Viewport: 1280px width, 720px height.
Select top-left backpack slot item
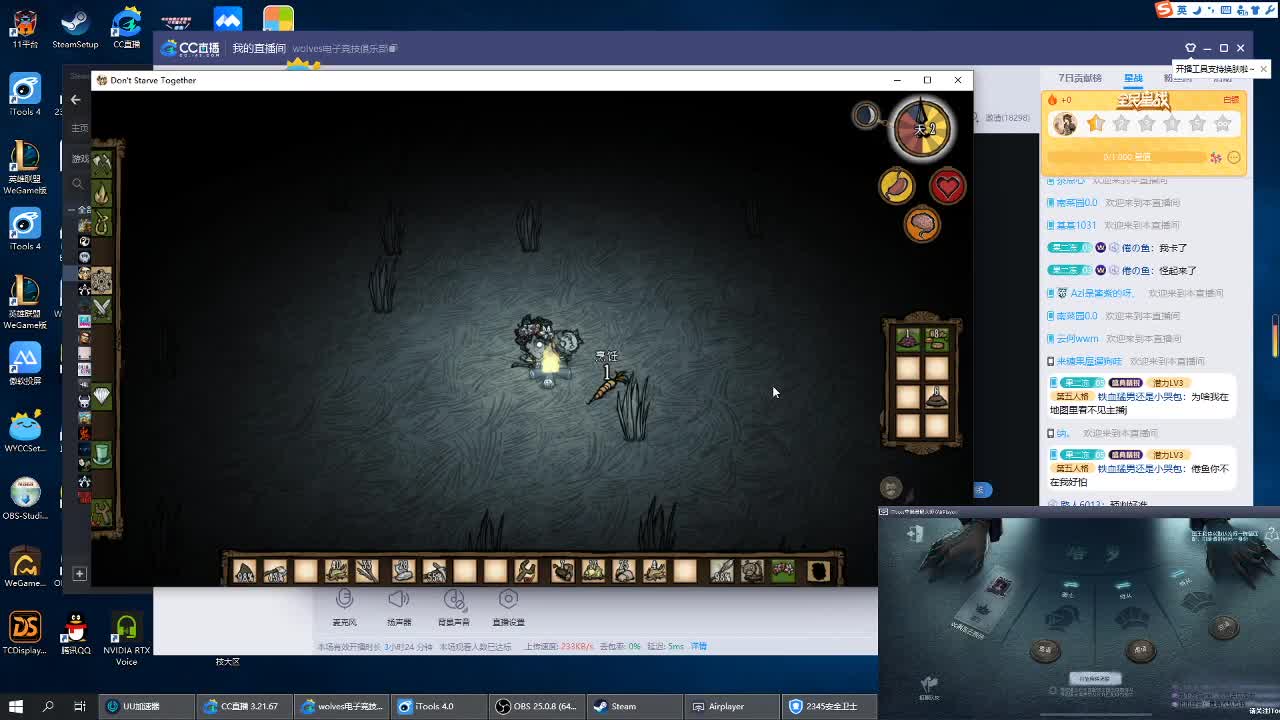pos(907,340)
